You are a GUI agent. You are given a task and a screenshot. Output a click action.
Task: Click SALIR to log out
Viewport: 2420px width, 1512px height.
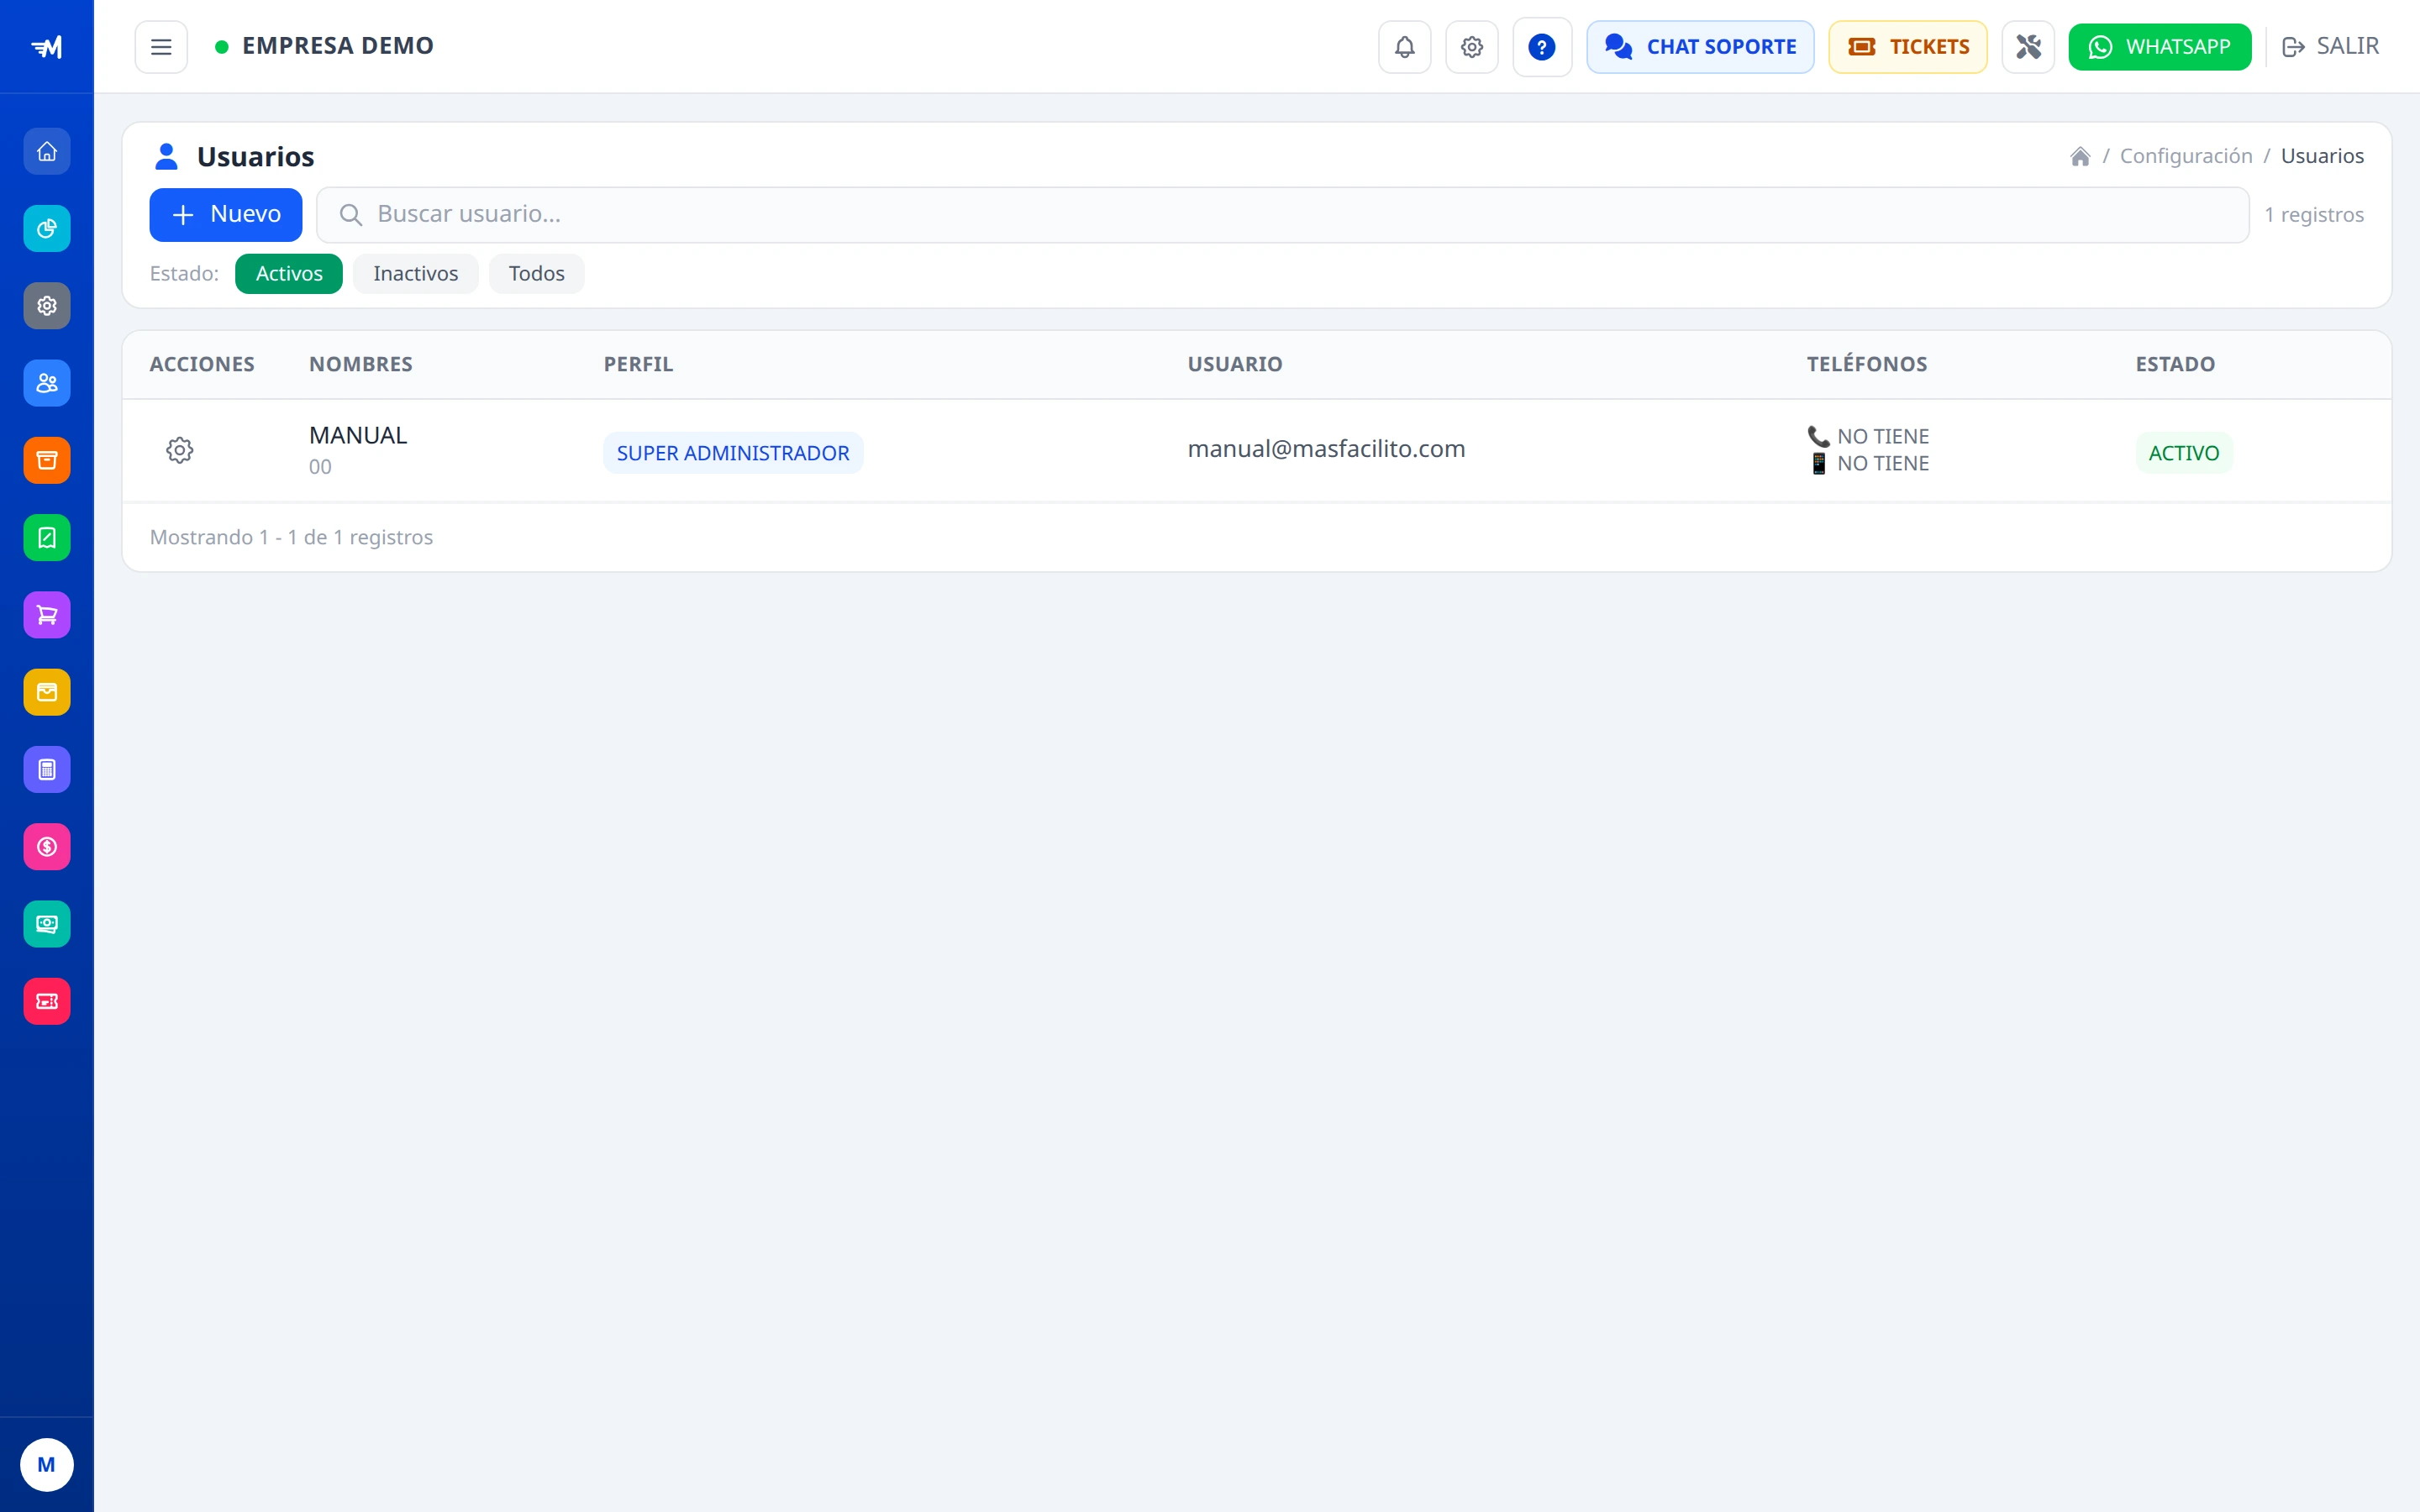coord(2330,47)
